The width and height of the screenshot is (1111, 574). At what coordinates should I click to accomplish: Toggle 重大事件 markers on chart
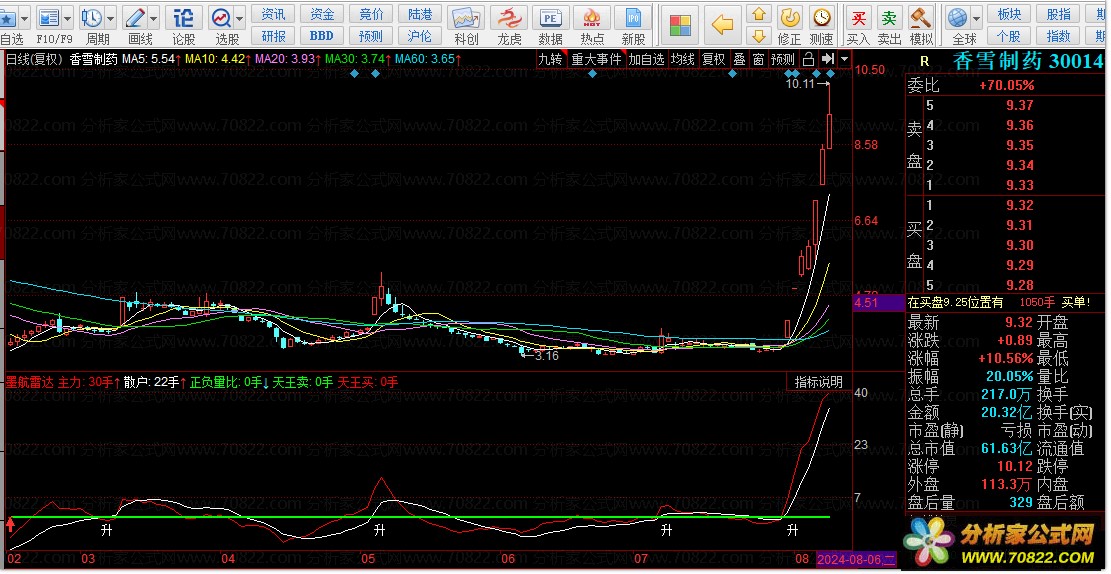[597, 60]
